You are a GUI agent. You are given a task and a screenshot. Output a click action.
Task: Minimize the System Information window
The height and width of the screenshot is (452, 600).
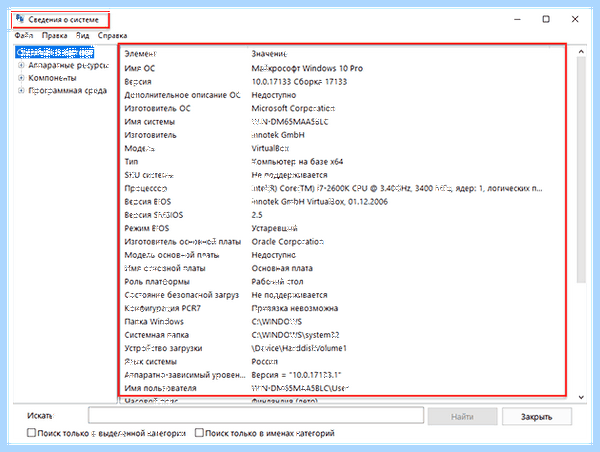pos(518,19)
